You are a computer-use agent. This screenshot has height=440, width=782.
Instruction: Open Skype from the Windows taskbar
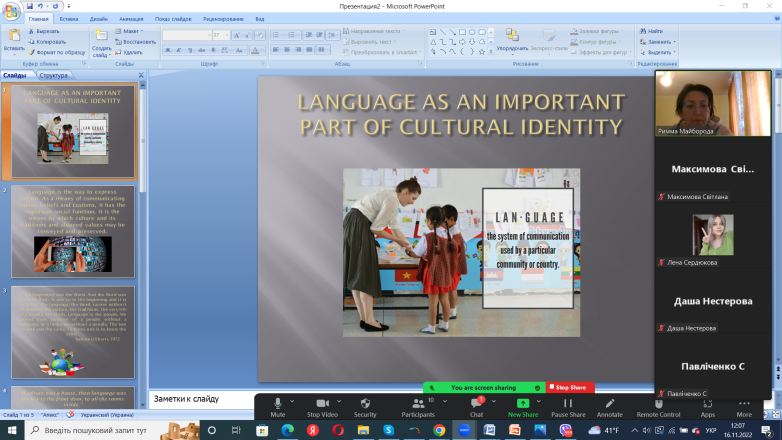pyautogui.click(x=389, y=430)
